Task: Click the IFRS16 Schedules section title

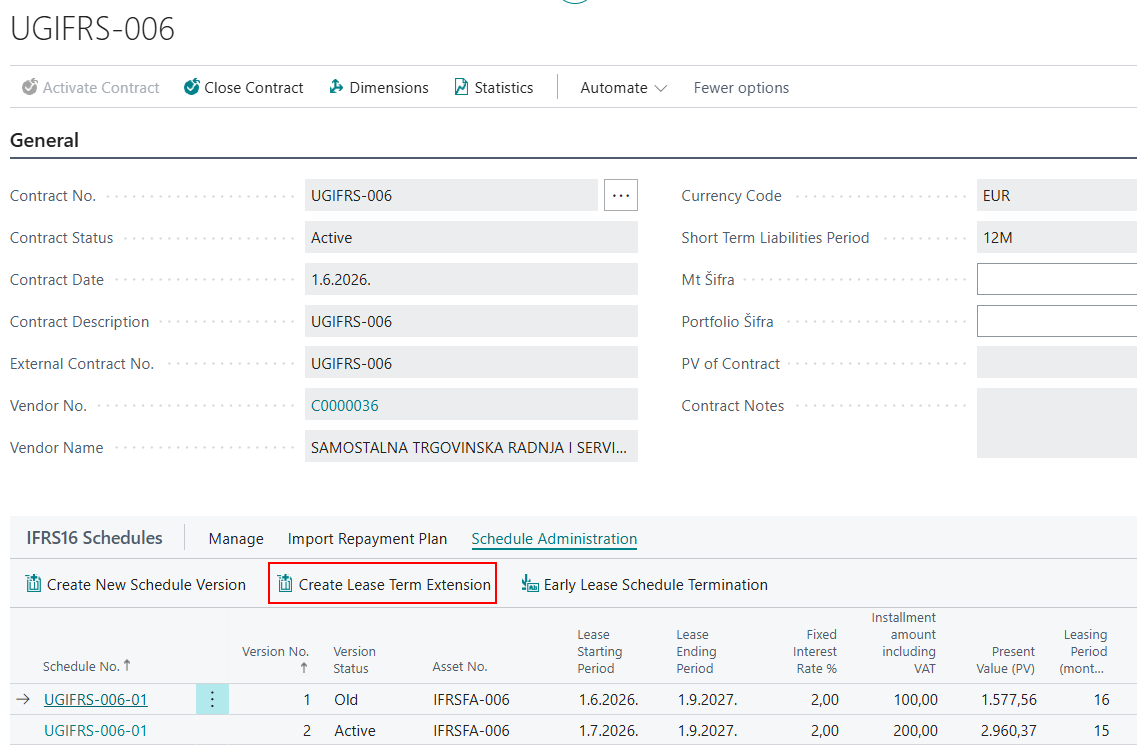Action: coord(94,538)
